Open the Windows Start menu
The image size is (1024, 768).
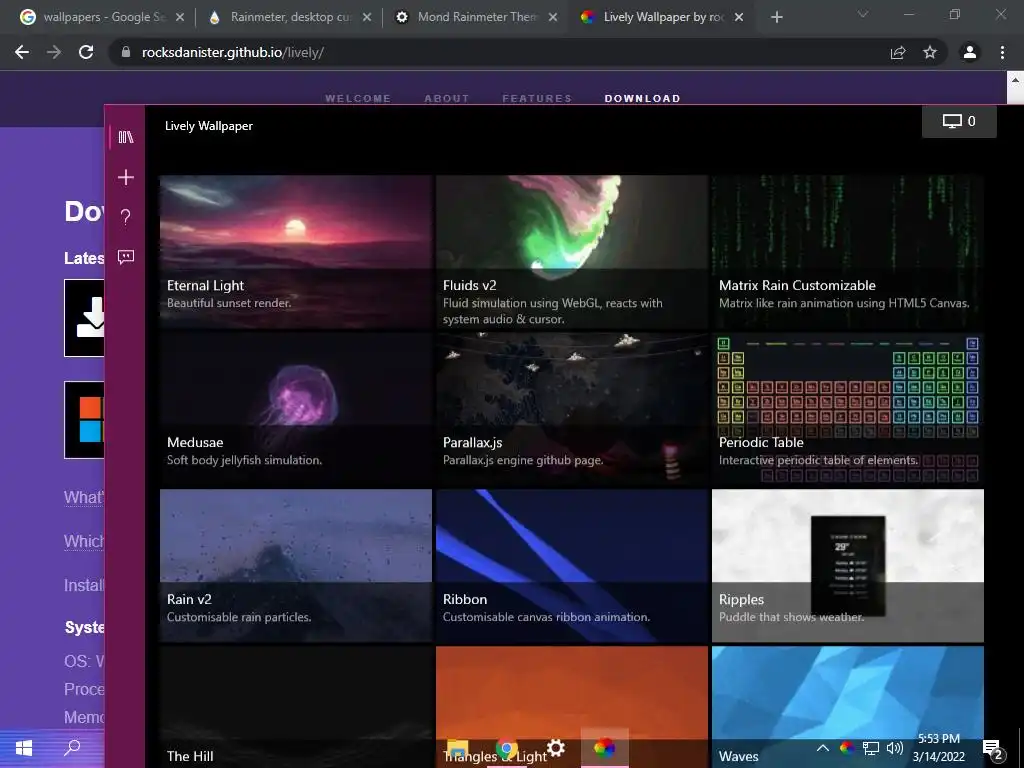tap(24, 748)
